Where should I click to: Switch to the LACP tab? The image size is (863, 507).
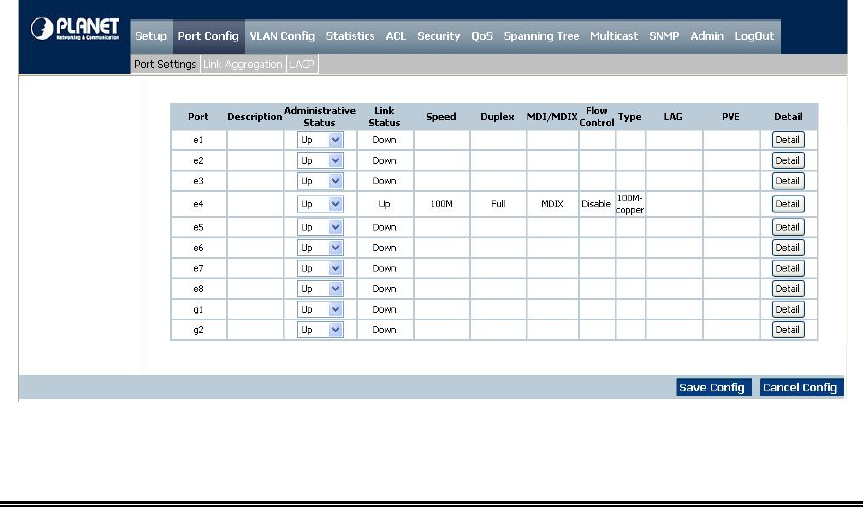(302, 64)
